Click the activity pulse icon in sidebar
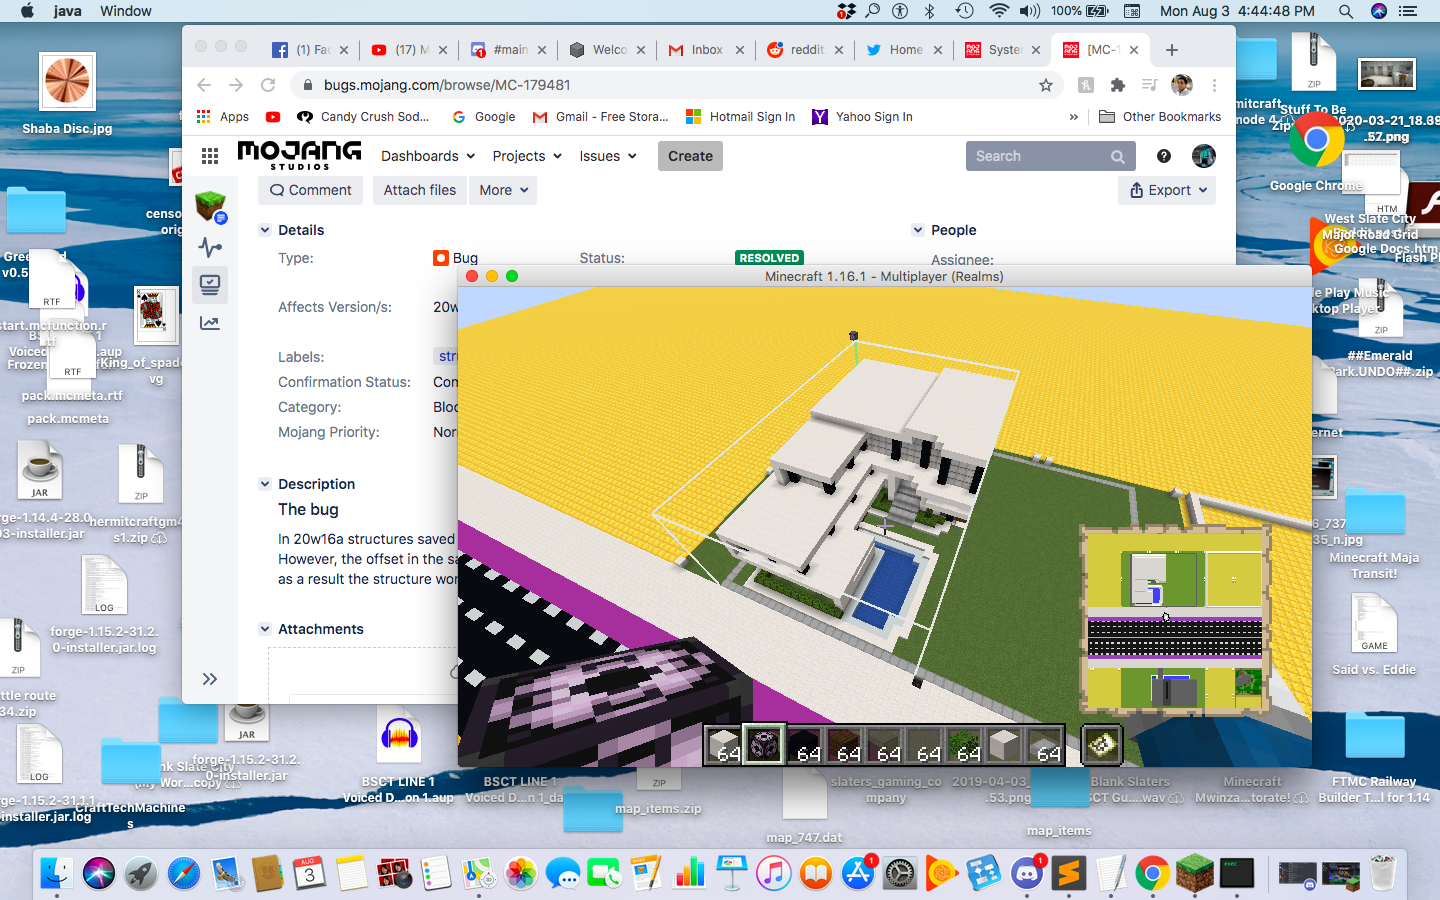The width and height of the screenshot is (1440, 900). [210, 247]
